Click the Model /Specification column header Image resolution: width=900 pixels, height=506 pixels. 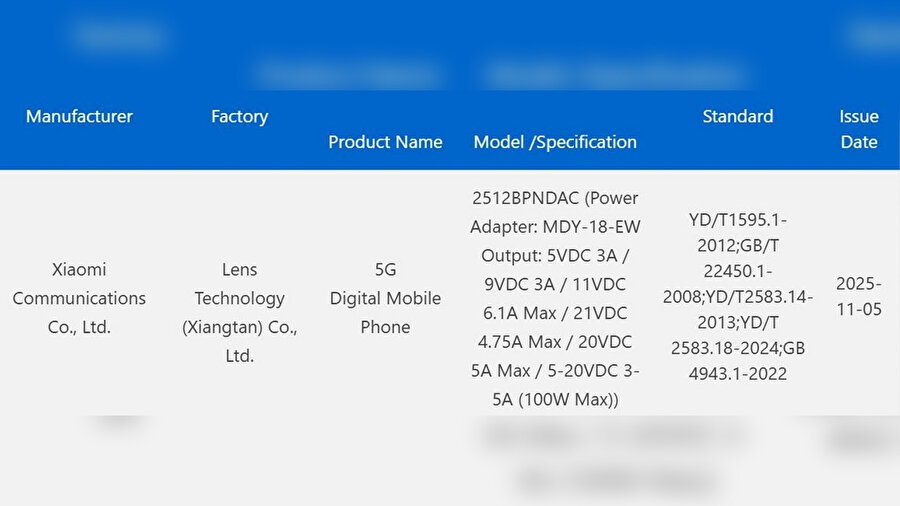click(x=555, y=142)
